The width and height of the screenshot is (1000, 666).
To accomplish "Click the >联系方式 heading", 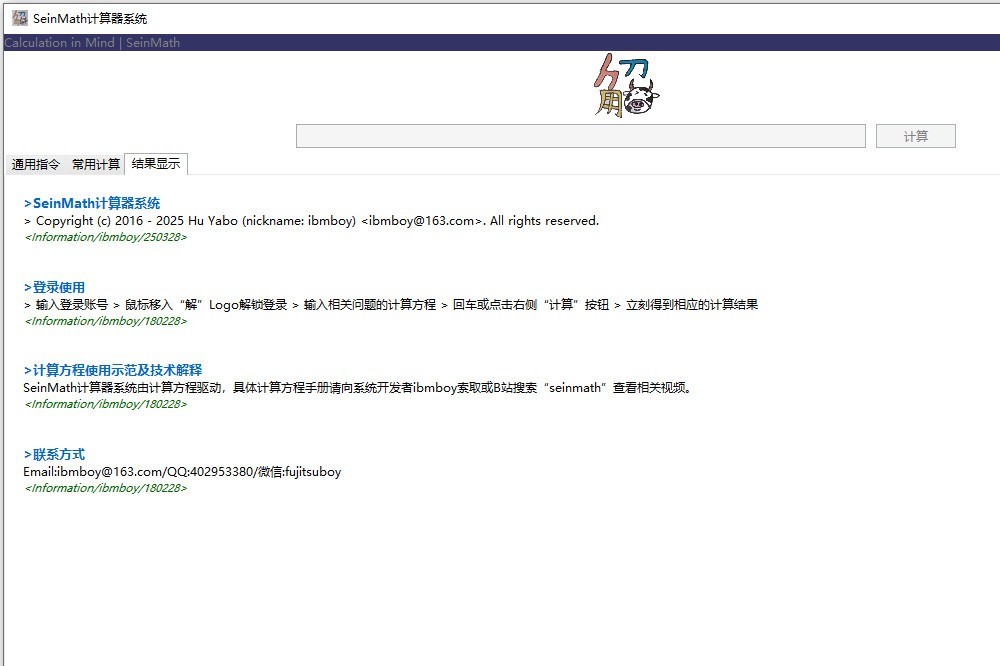I will pyautogui.click(x=55, y=454).
